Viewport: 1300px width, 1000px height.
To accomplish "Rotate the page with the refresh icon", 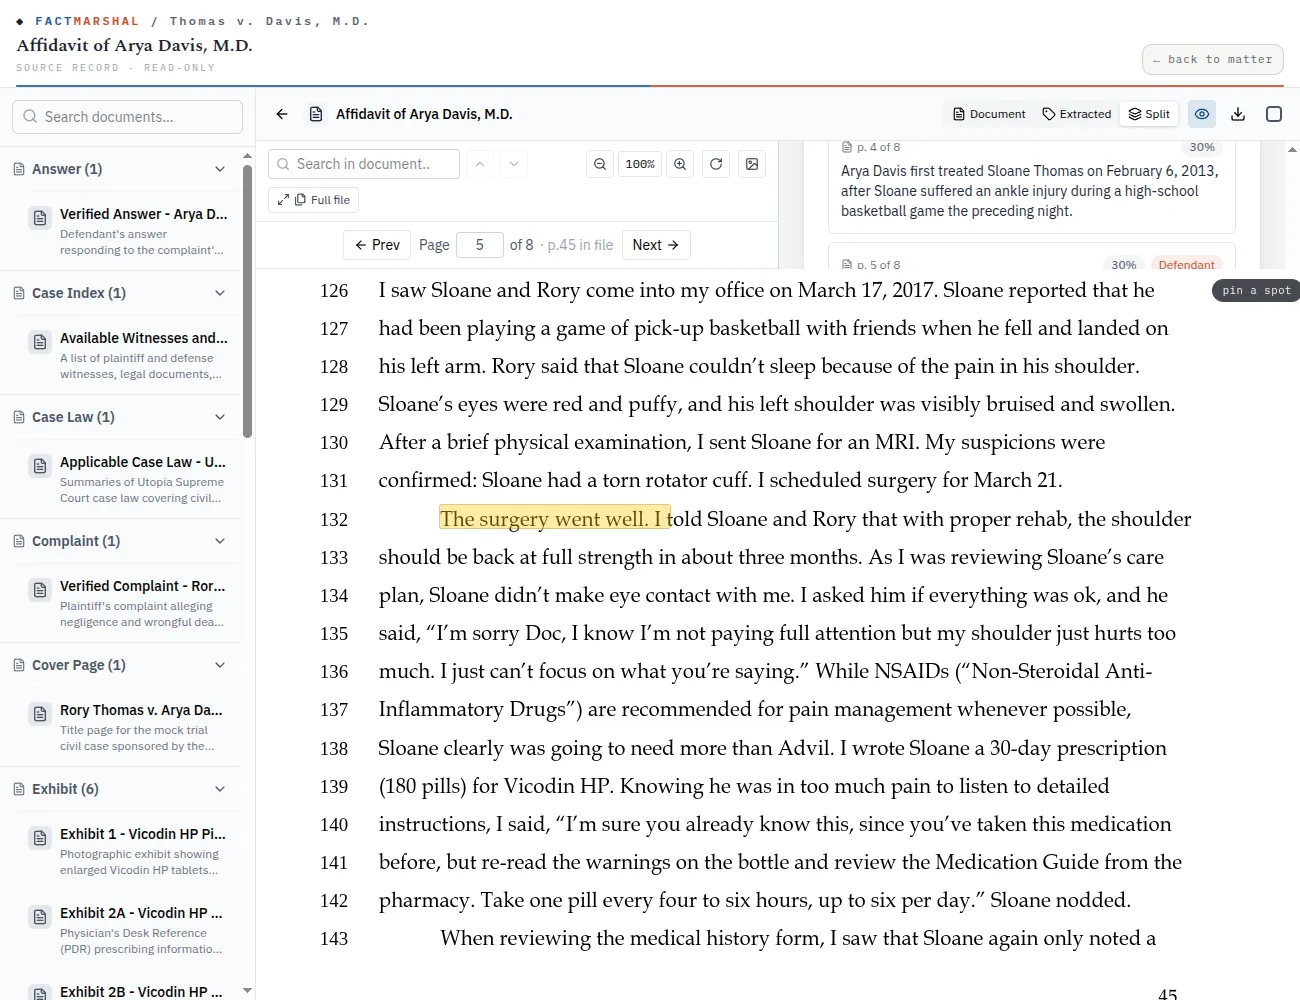I will click(x=716, y=164).
